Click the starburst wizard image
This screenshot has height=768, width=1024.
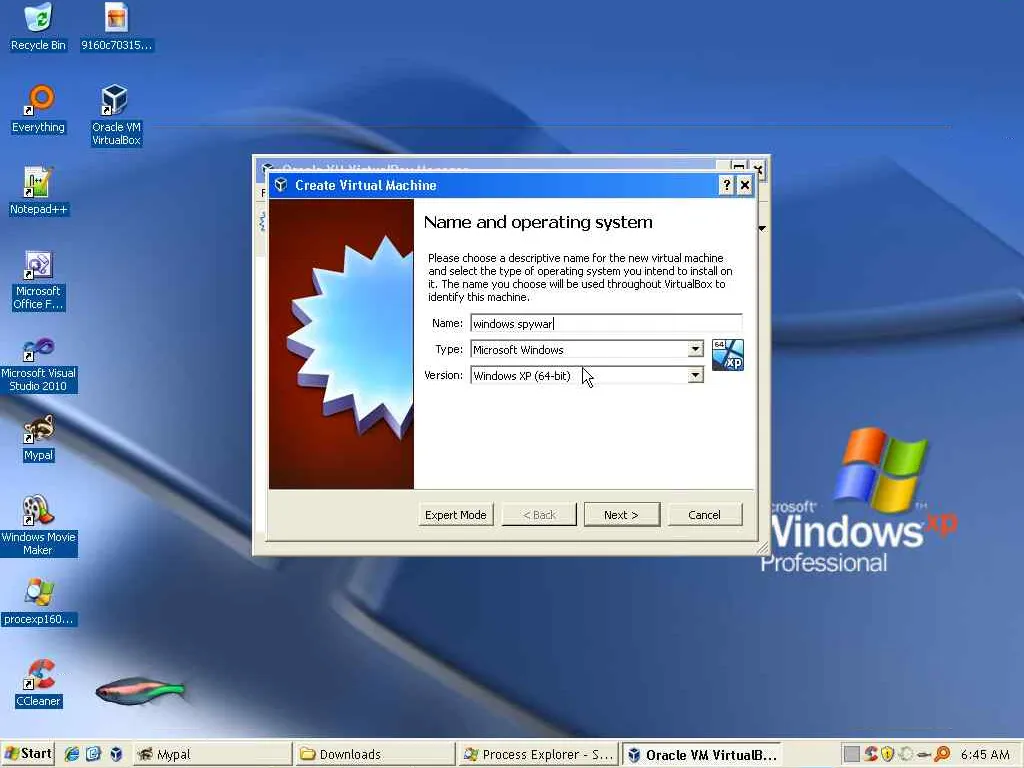click(342, 344)
